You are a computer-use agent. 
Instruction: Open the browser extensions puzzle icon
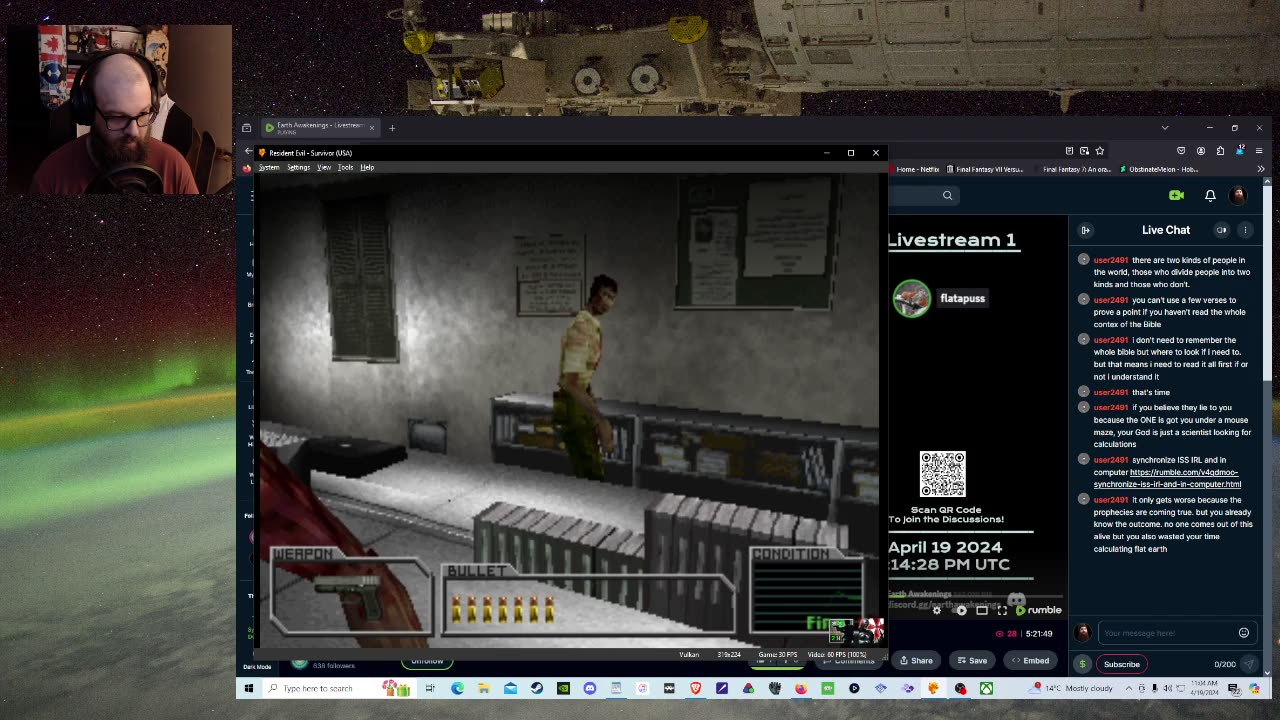(x=1220, y=151)
